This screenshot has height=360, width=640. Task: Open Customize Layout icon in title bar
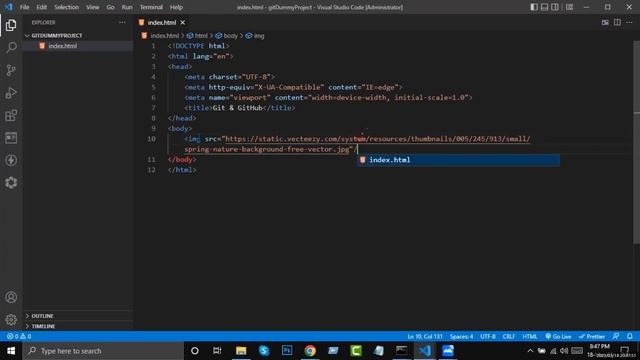pos(569,7)
